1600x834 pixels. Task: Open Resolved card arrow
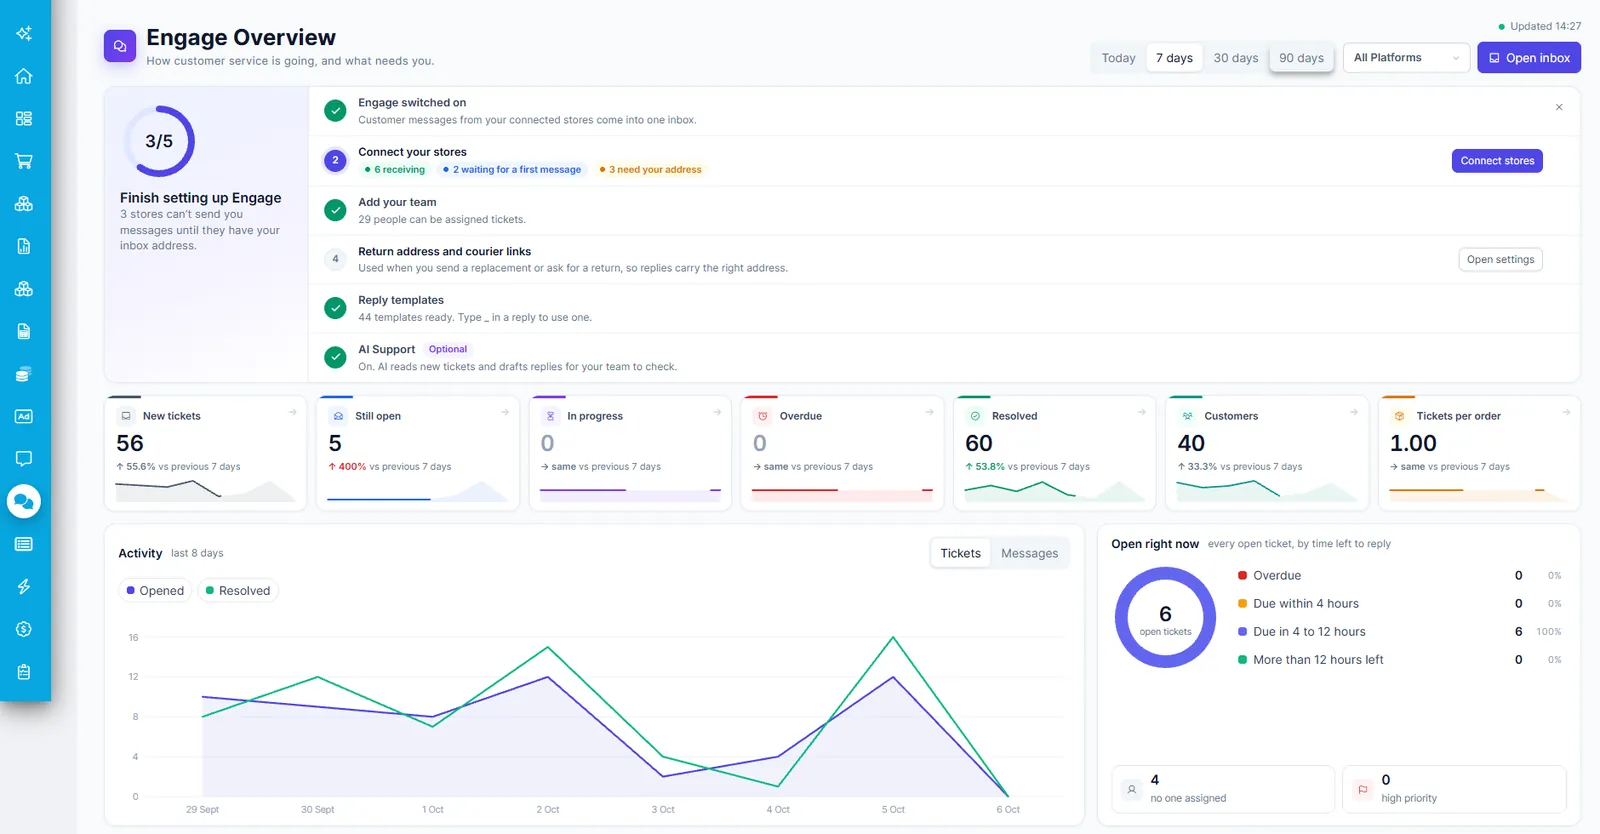pos(1142,412)
